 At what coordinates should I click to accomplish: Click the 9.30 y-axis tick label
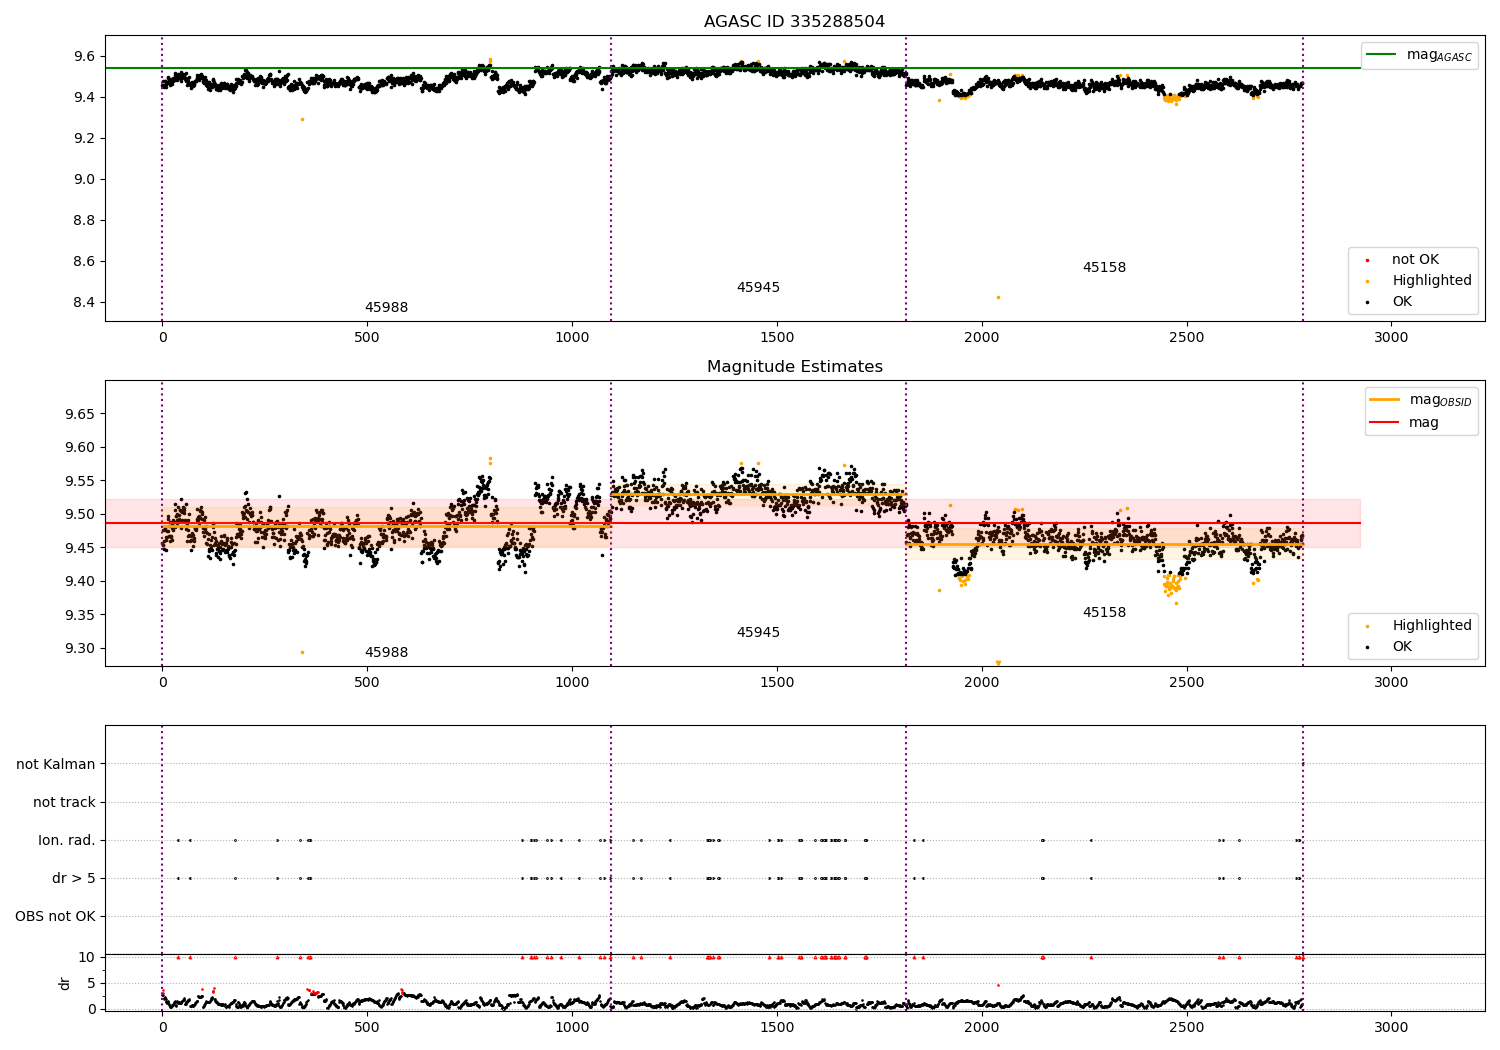(80, 649)
